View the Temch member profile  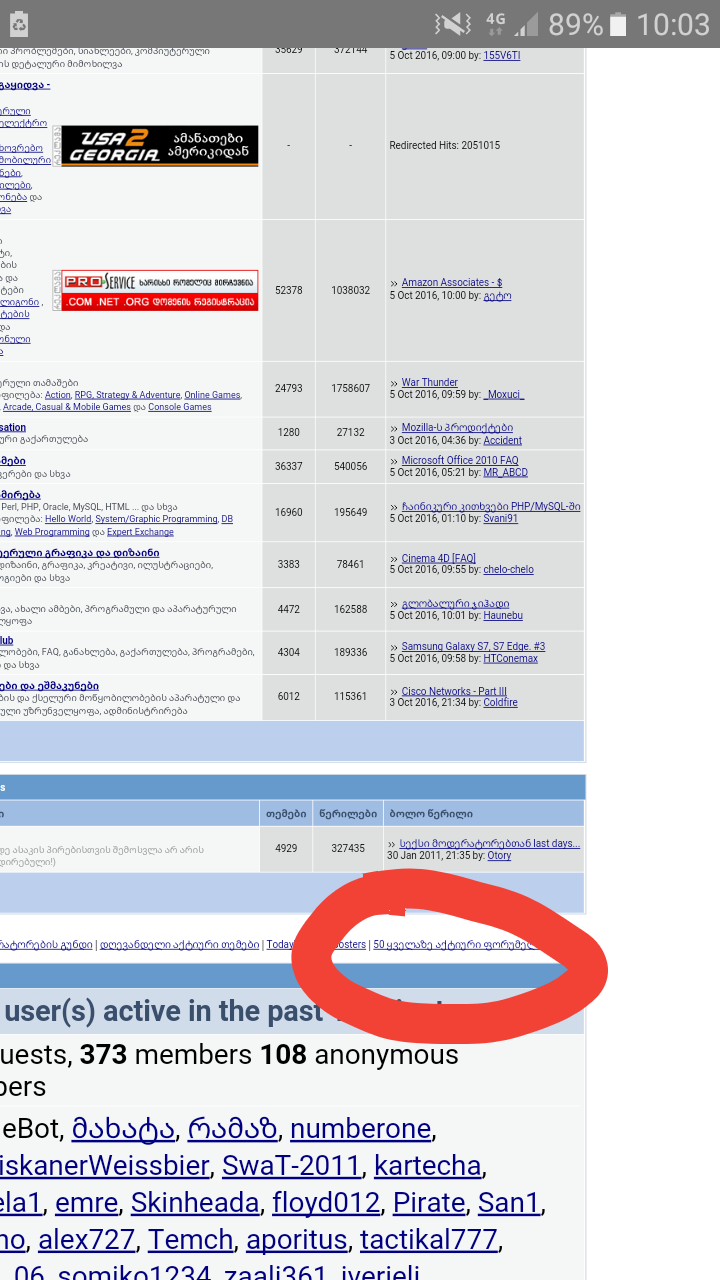click(190, 1240)
